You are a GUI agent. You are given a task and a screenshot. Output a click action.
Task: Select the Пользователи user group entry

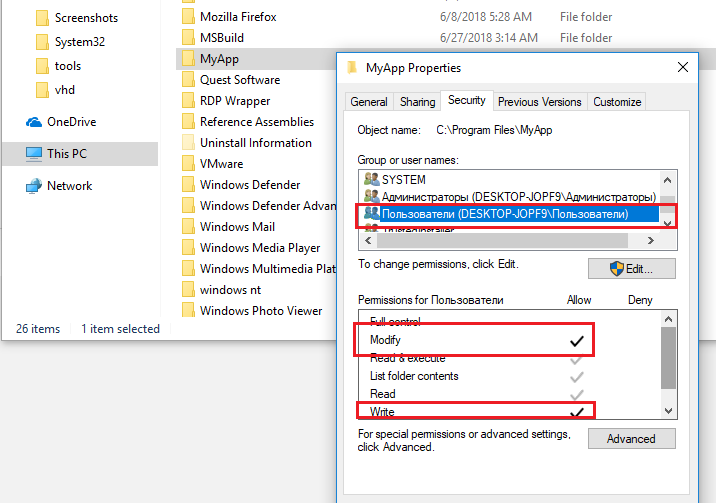tap(507, 214)
